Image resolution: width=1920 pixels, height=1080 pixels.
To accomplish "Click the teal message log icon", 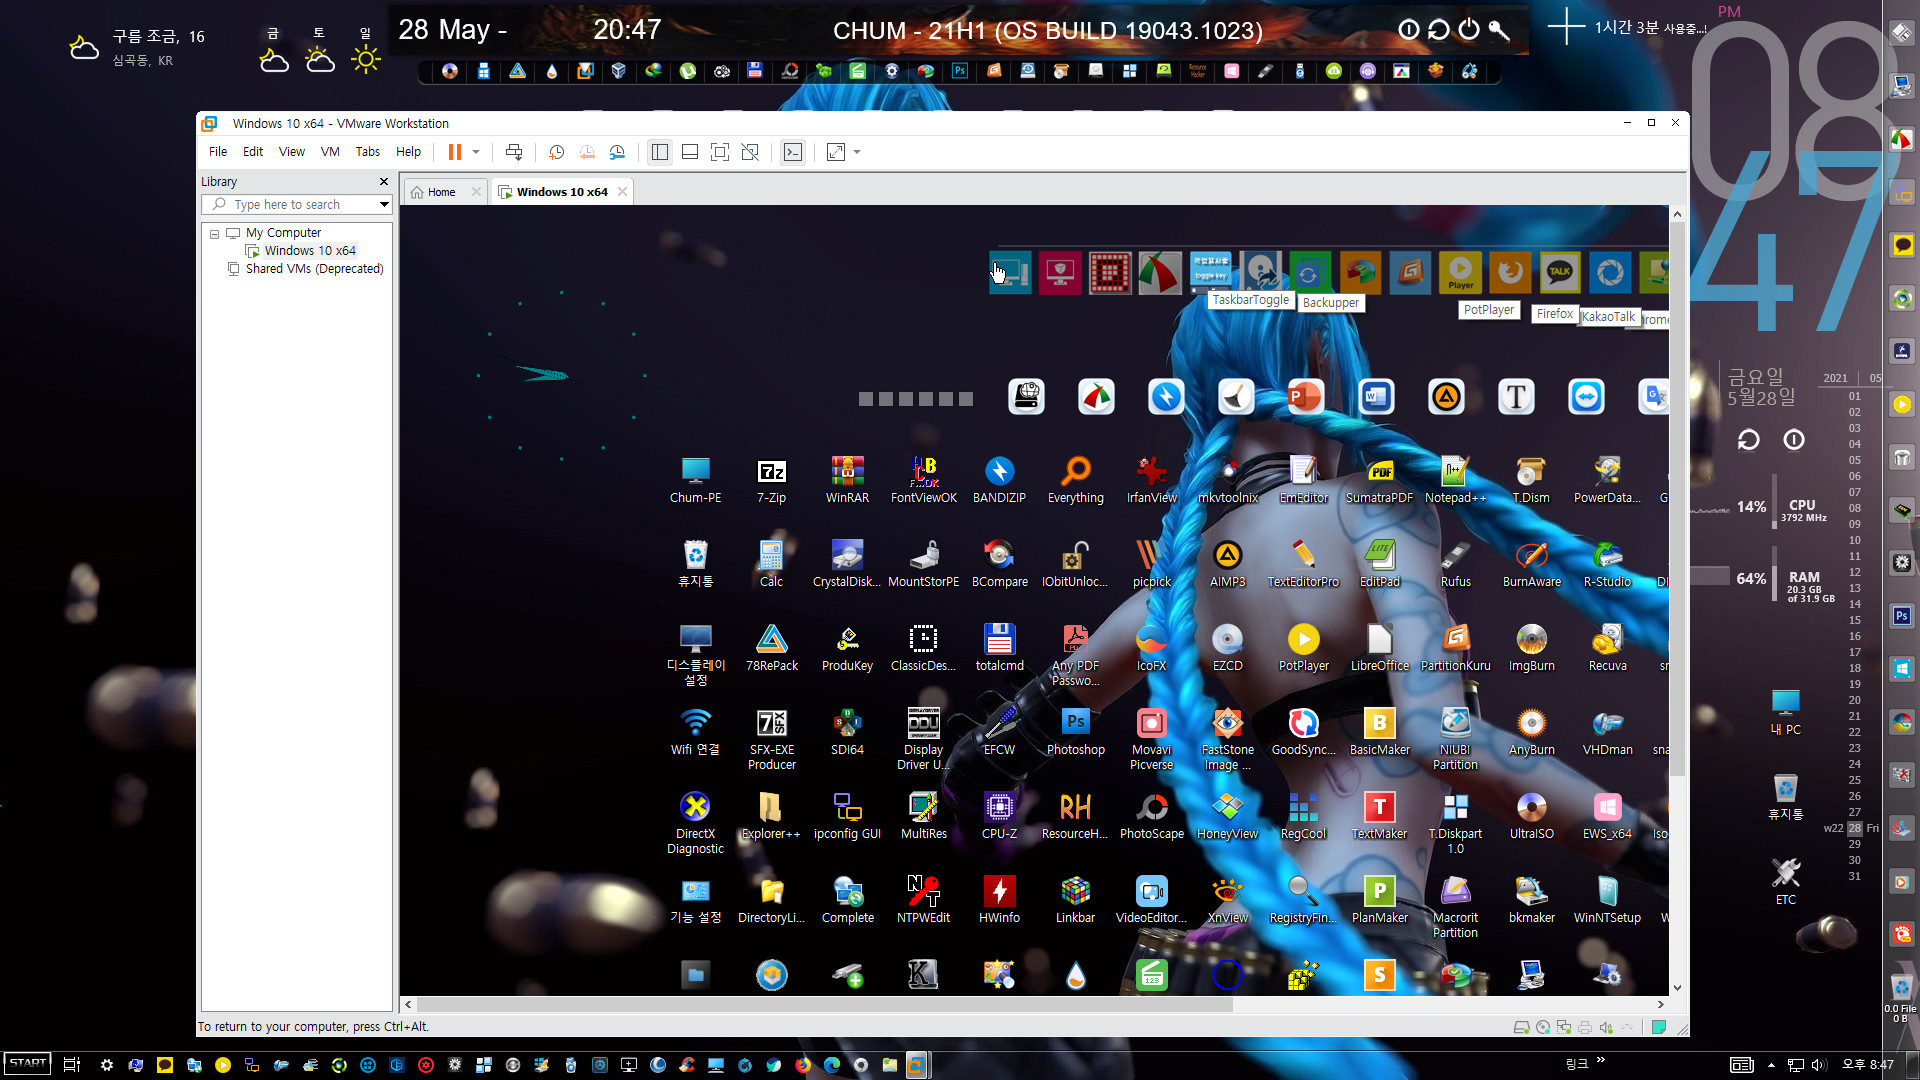I will click(x=1659, y=1027).
